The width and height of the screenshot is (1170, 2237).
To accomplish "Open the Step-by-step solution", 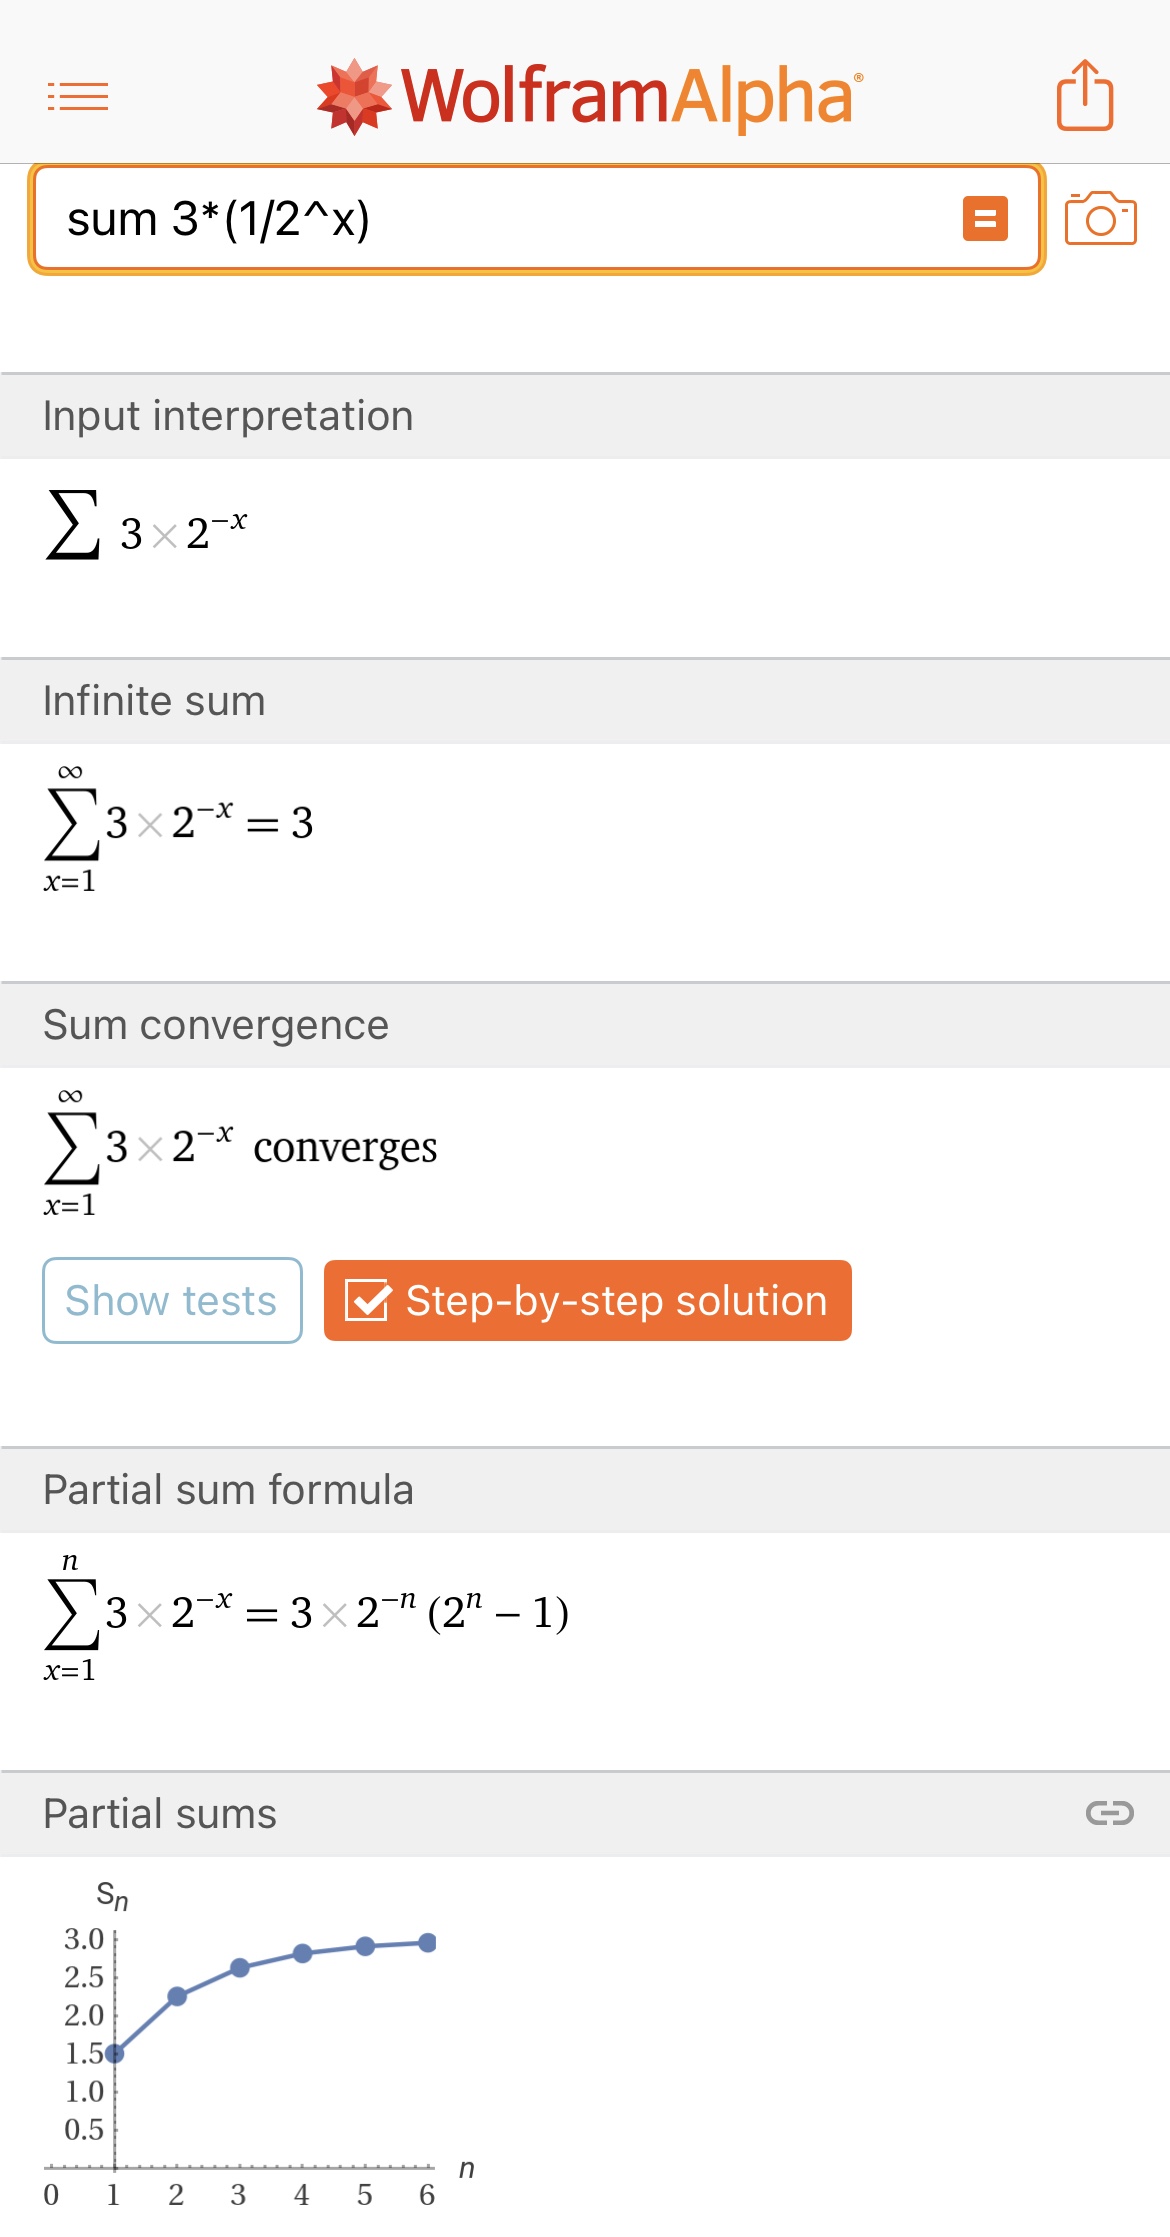I will [588, 1301].
